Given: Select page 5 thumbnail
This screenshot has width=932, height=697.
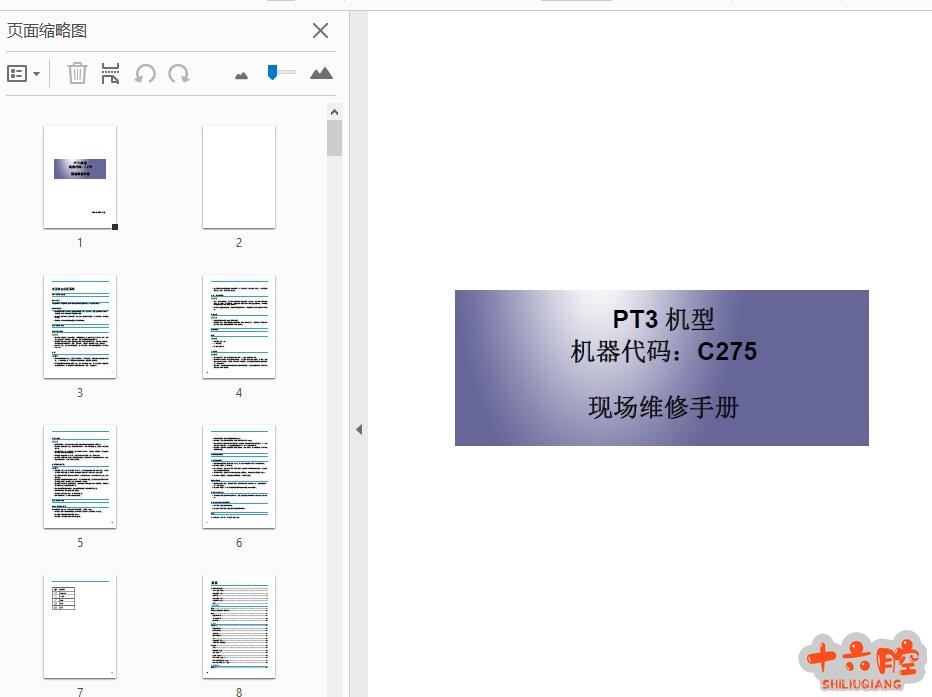Looking at the screenshot, I should tap(80, 477).
